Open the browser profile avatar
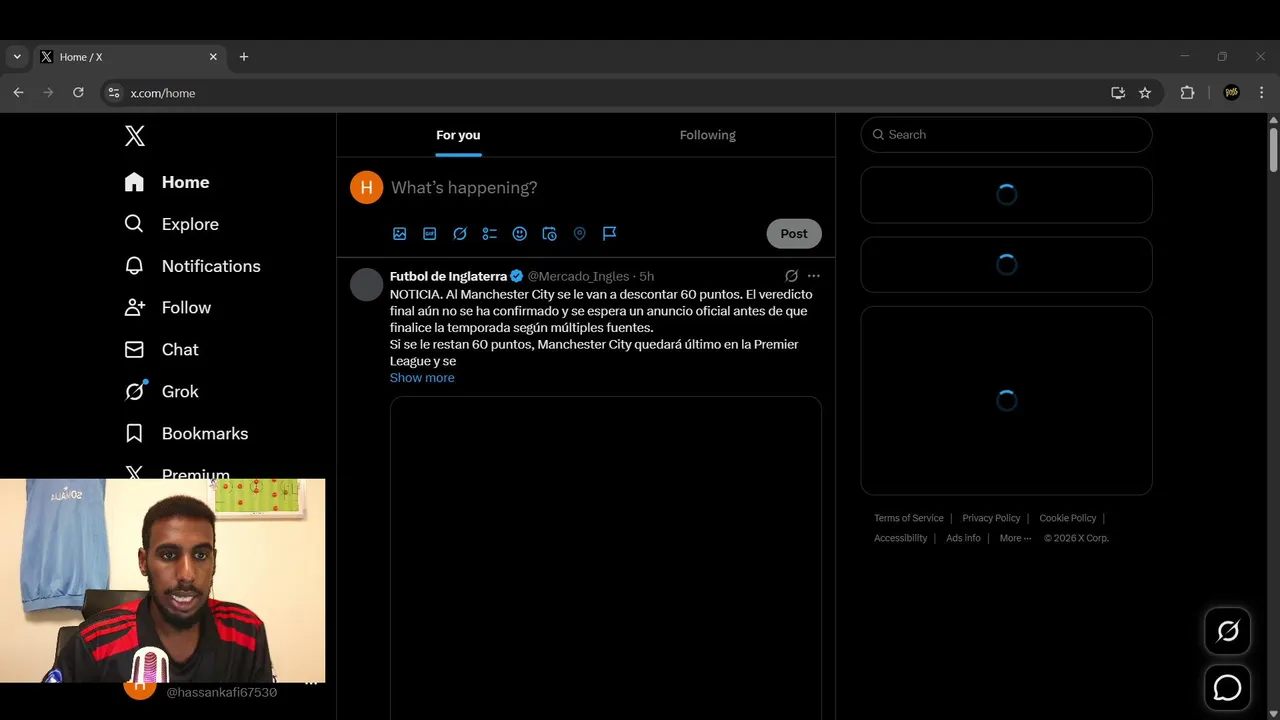This screenshot has width=1280, height=720. pyautogui.click(x=1231, y=93)
